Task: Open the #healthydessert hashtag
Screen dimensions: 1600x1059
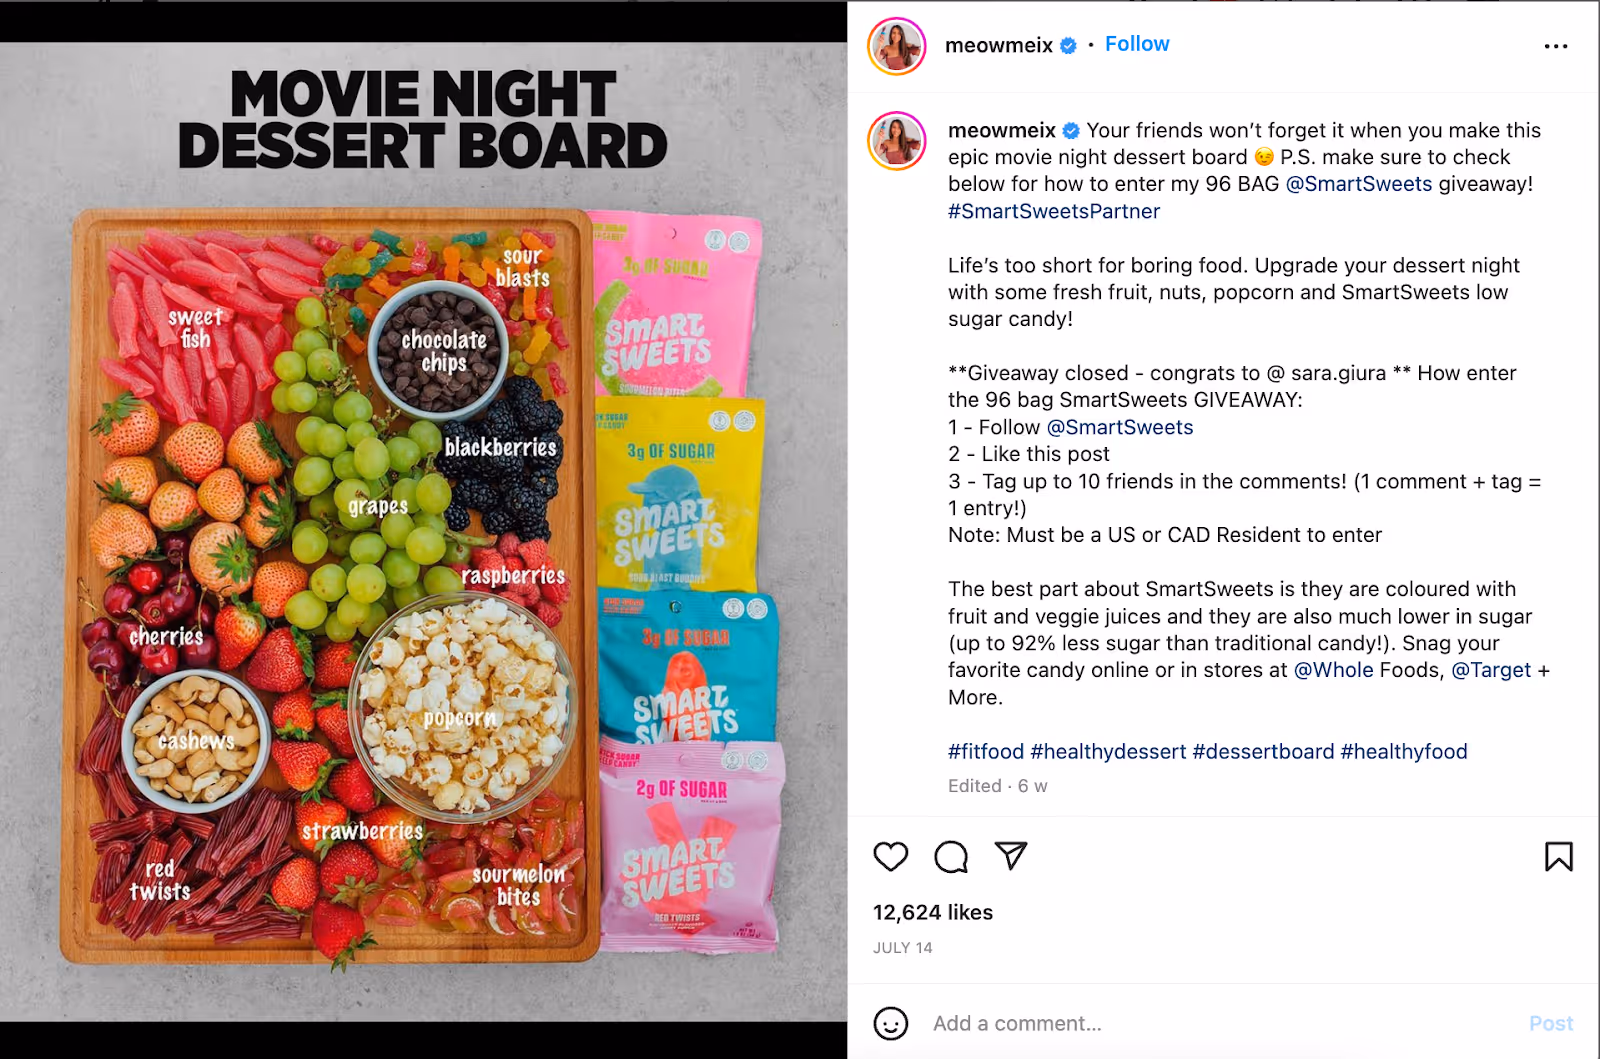Action: 1108,751
